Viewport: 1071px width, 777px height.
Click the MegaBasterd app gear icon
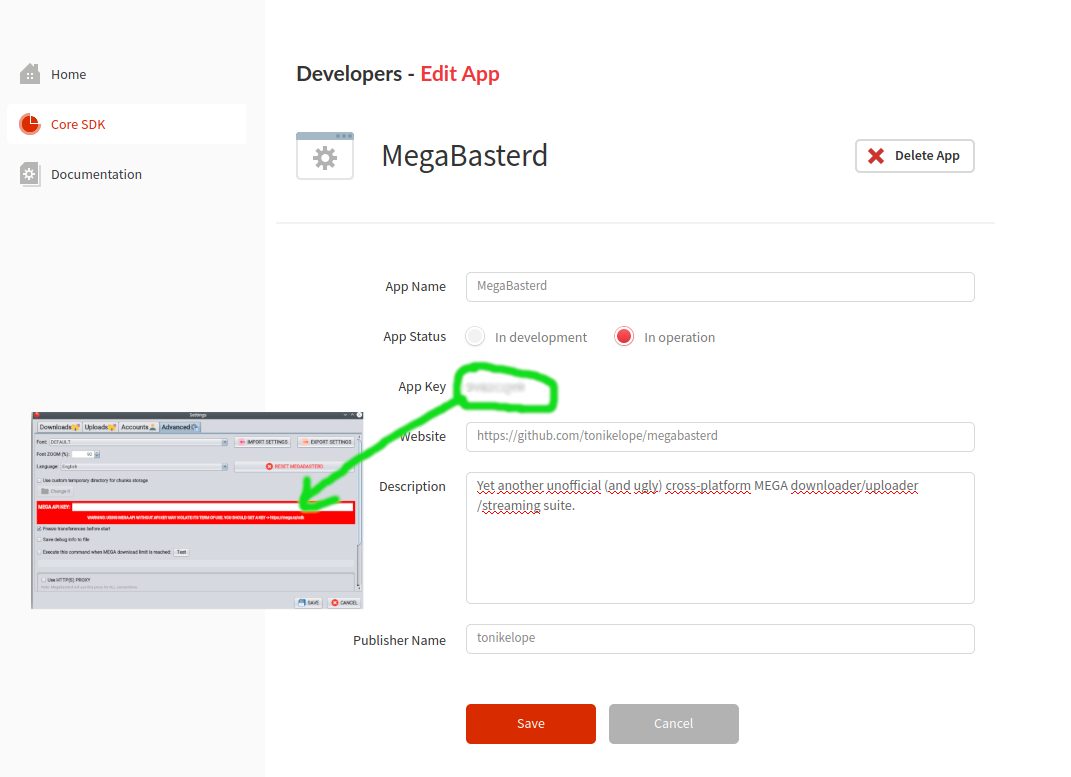pos(325,156)
